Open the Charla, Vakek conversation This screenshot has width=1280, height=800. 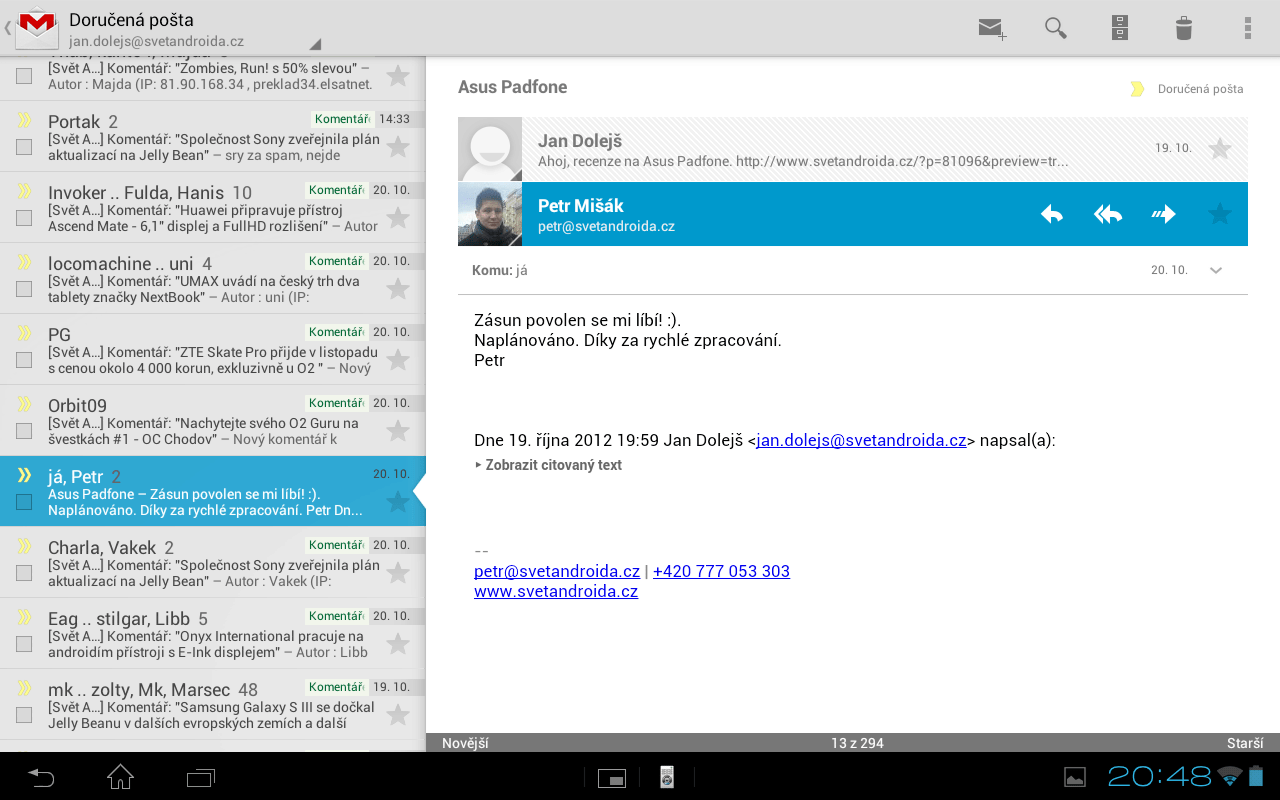(213, 562)
